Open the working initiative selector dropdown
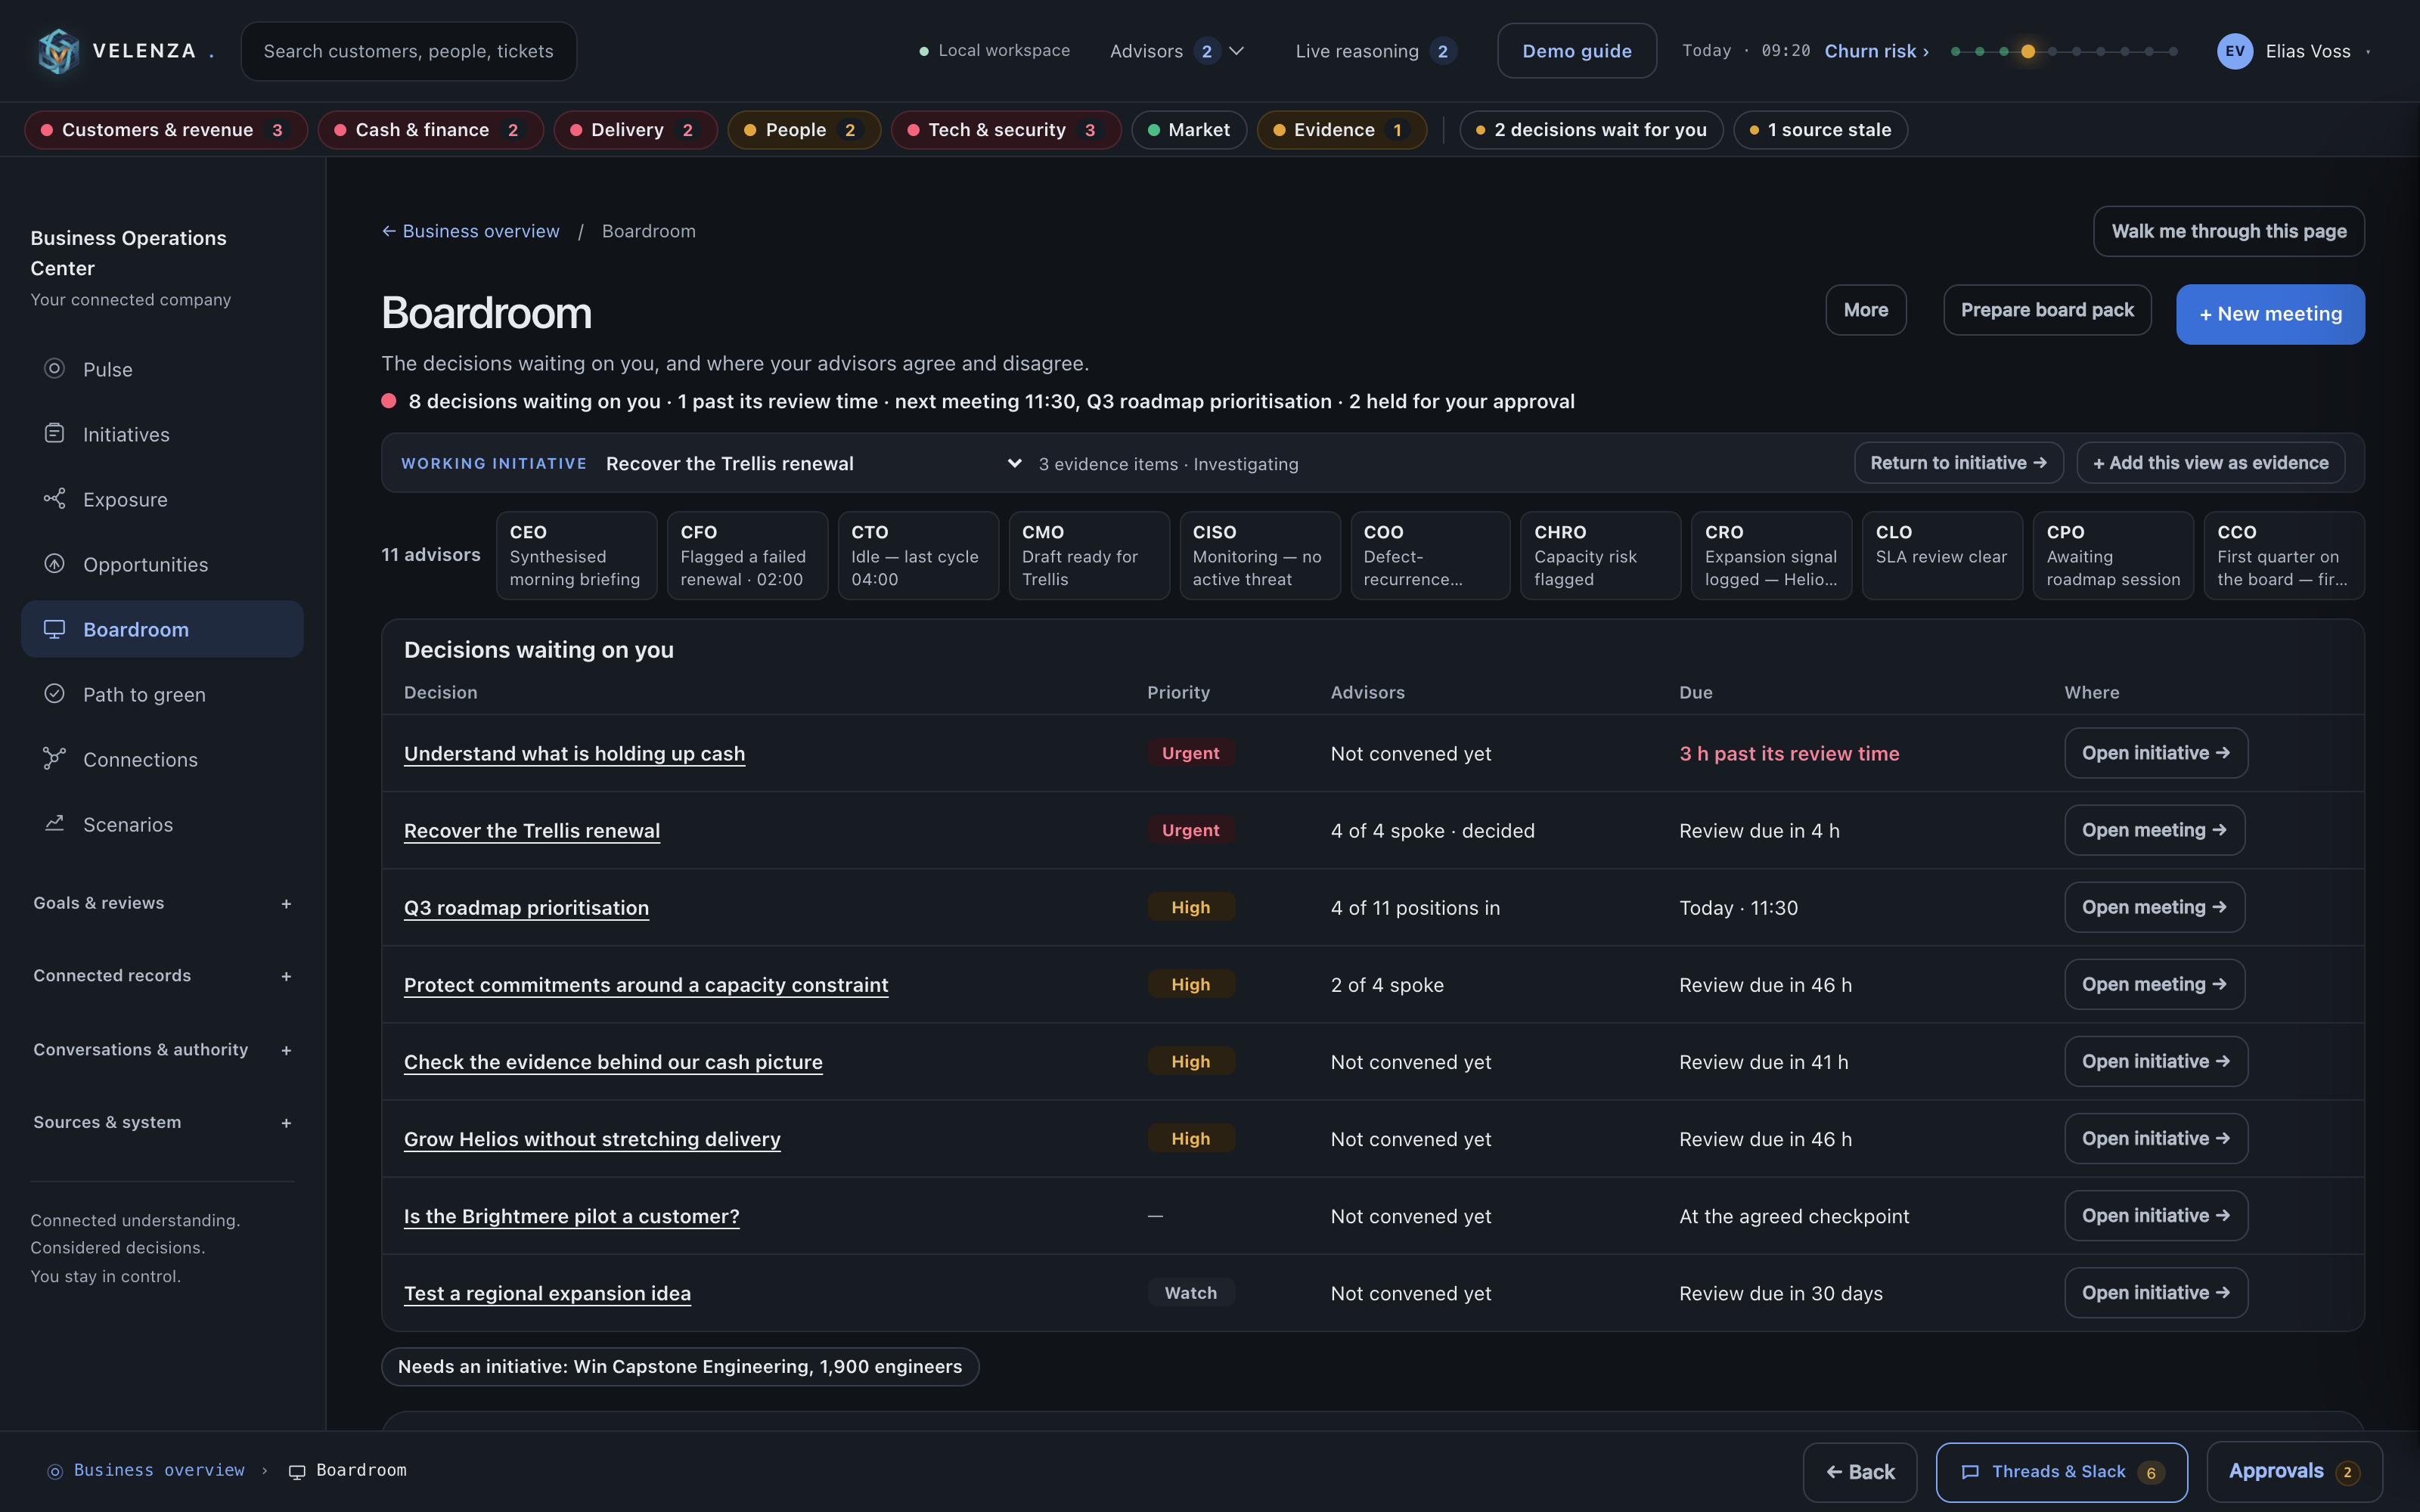This screenshot has height=1512, width=2420. 813,463
